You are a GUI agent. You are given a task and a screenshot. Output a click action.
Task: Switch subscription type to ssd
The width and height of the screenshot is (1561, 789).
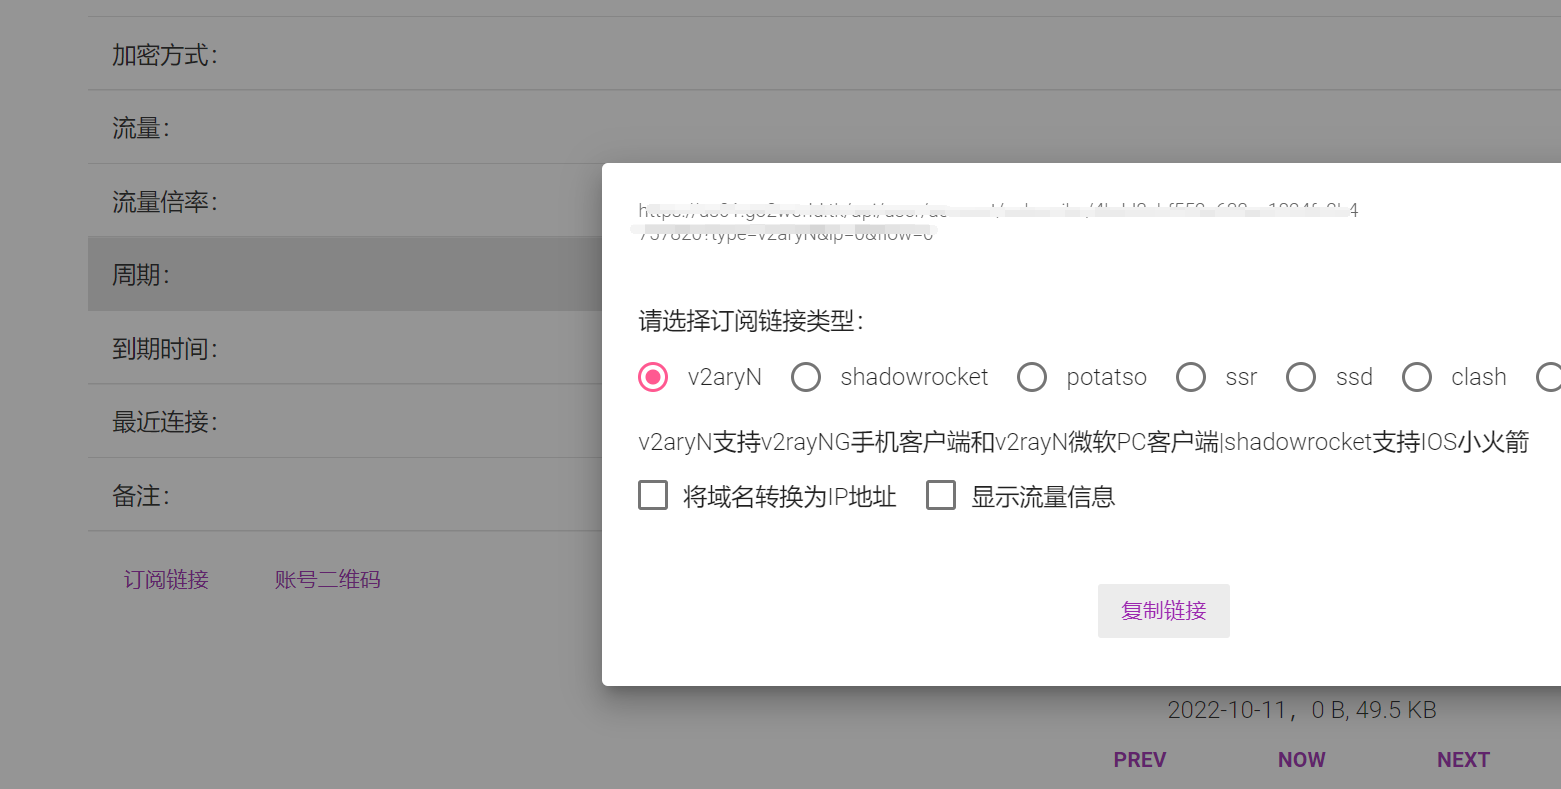click(1301, 377)
